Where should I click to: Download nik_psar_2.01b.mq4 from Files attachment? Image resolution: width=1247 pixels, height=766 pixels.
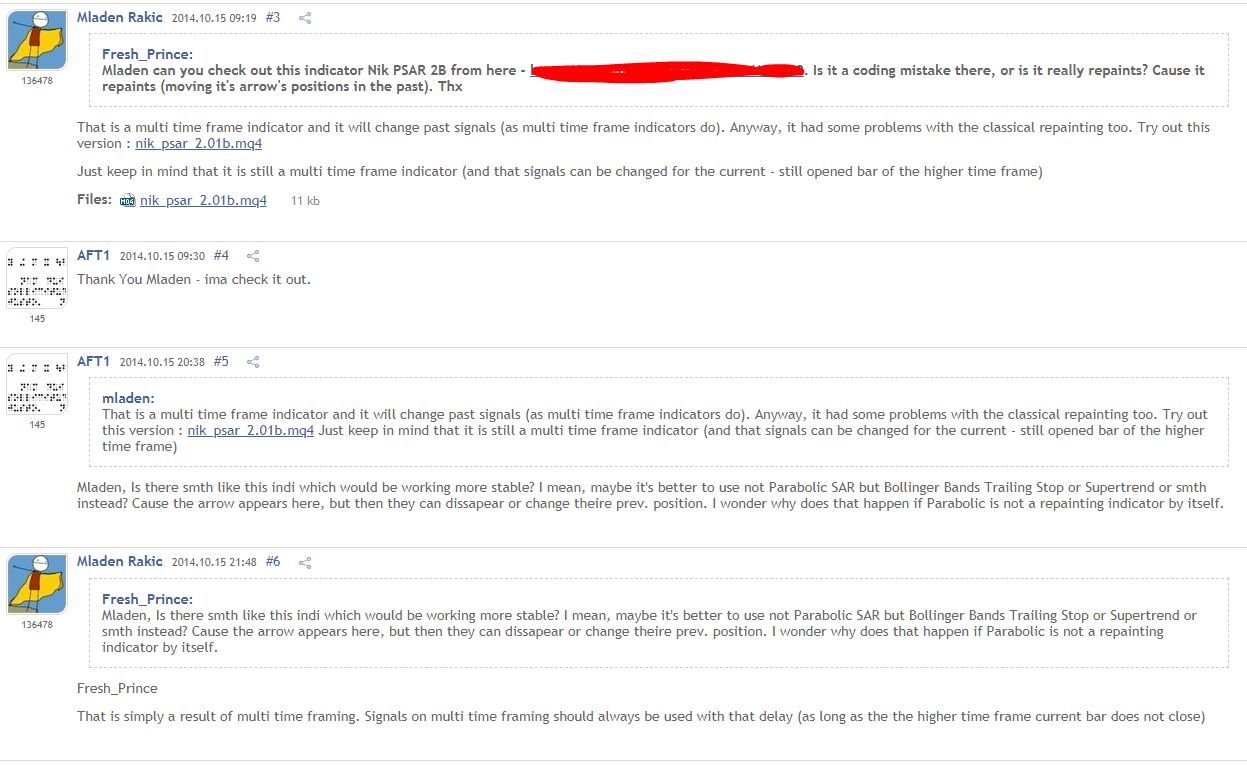click(x=203, y=201)
